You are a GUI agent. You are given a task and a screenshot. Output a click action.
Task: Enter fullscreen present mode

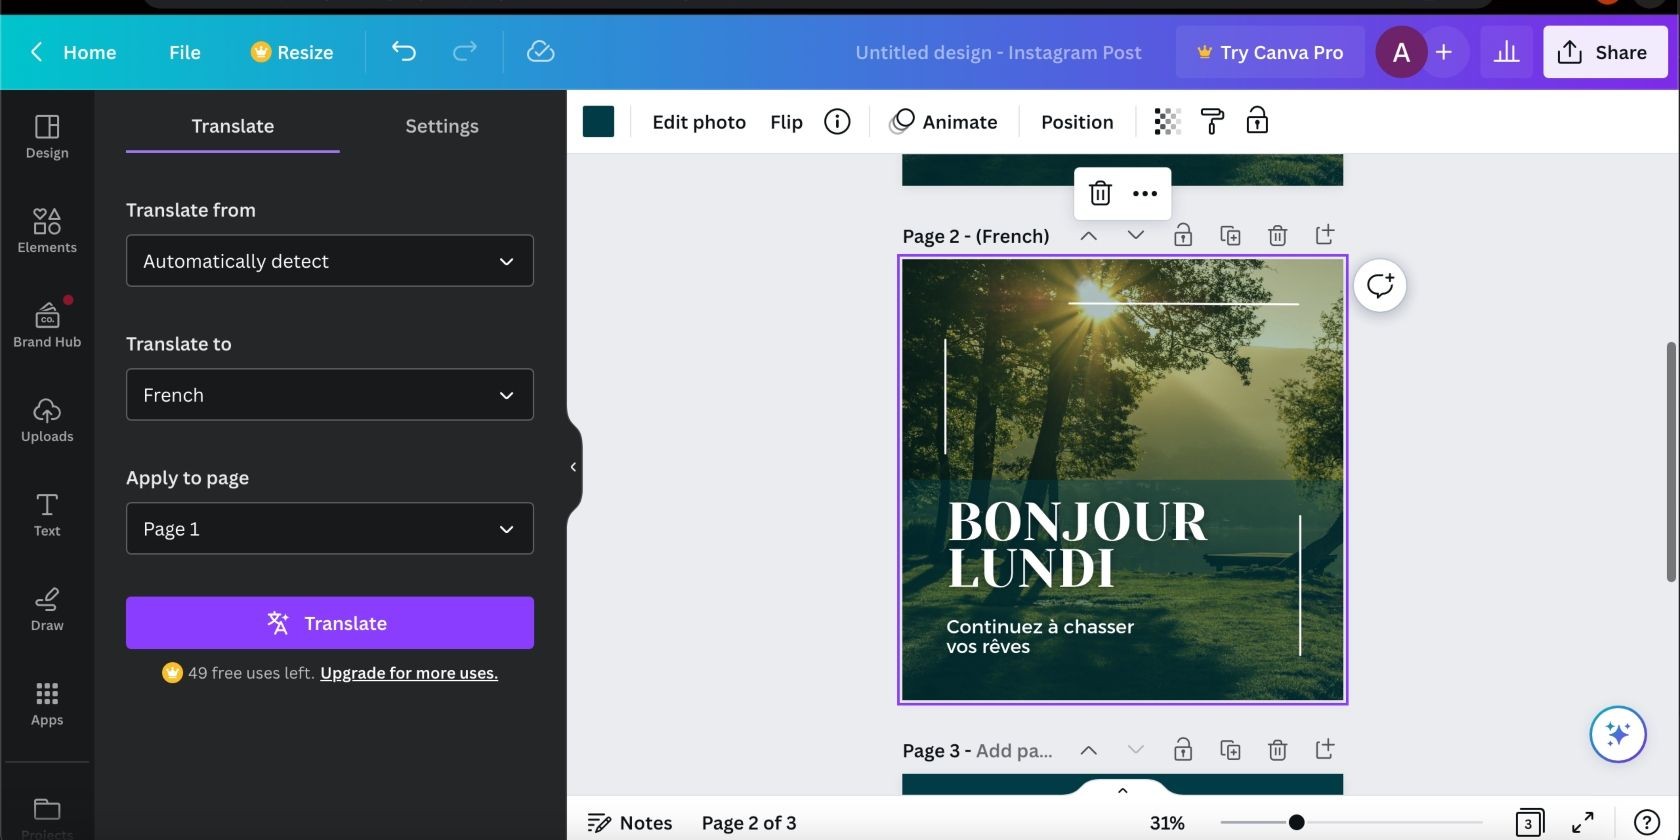pos(1583,822)
